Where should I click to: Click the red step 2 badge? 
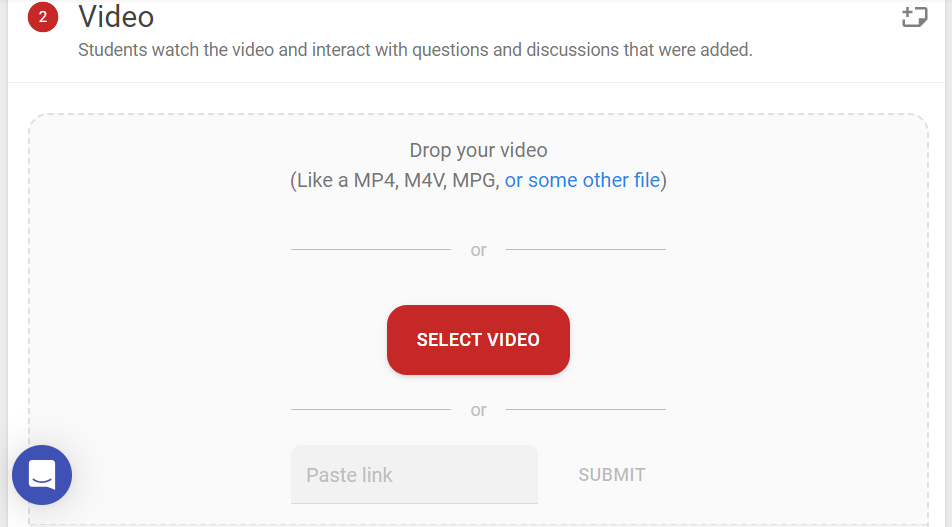[42, 17]
